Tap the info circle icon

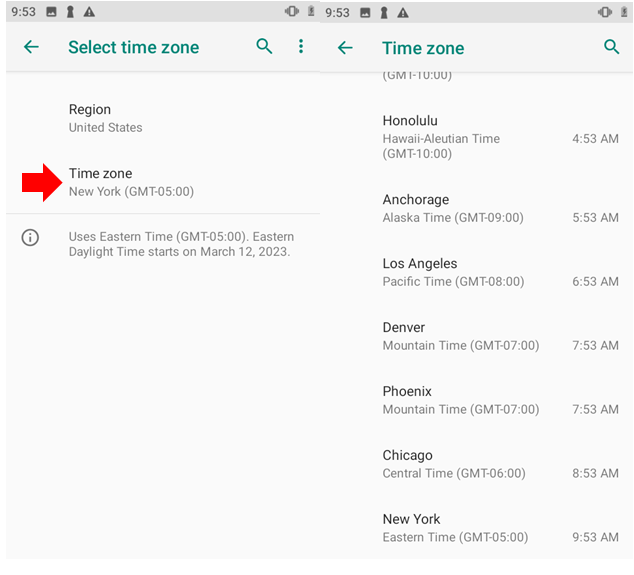click(x=30, y=237)
